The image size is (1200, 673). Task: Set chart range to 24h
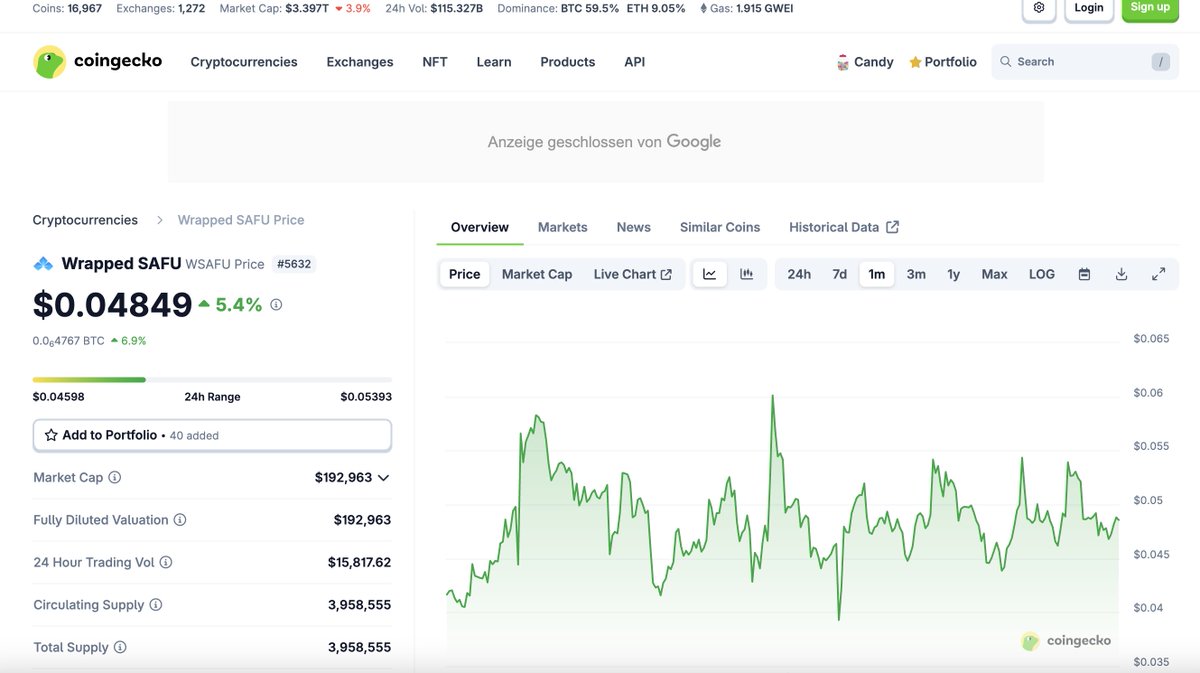[799, 274]
